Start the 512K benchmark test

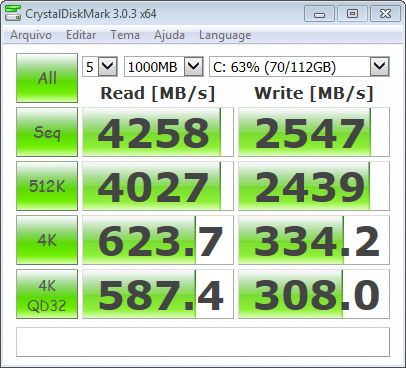coord(47,186)
